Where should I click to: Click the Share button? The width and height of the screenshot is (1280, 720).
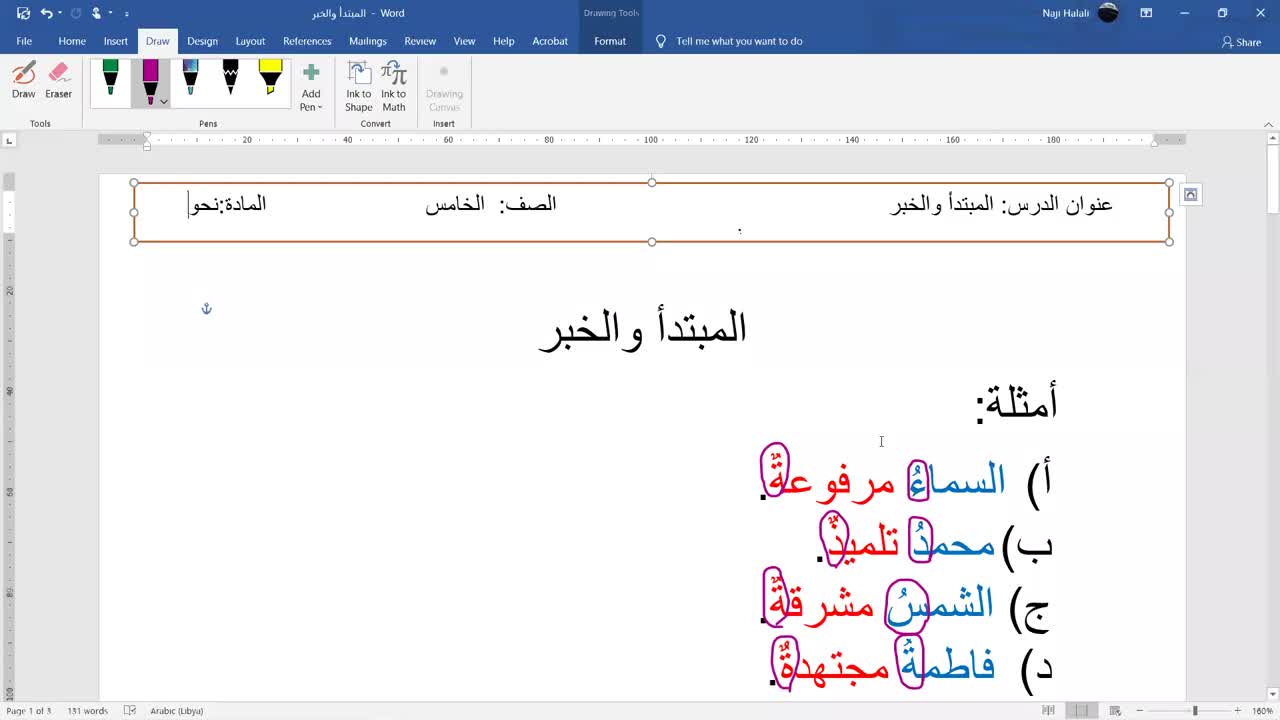tap(1241, 42)
